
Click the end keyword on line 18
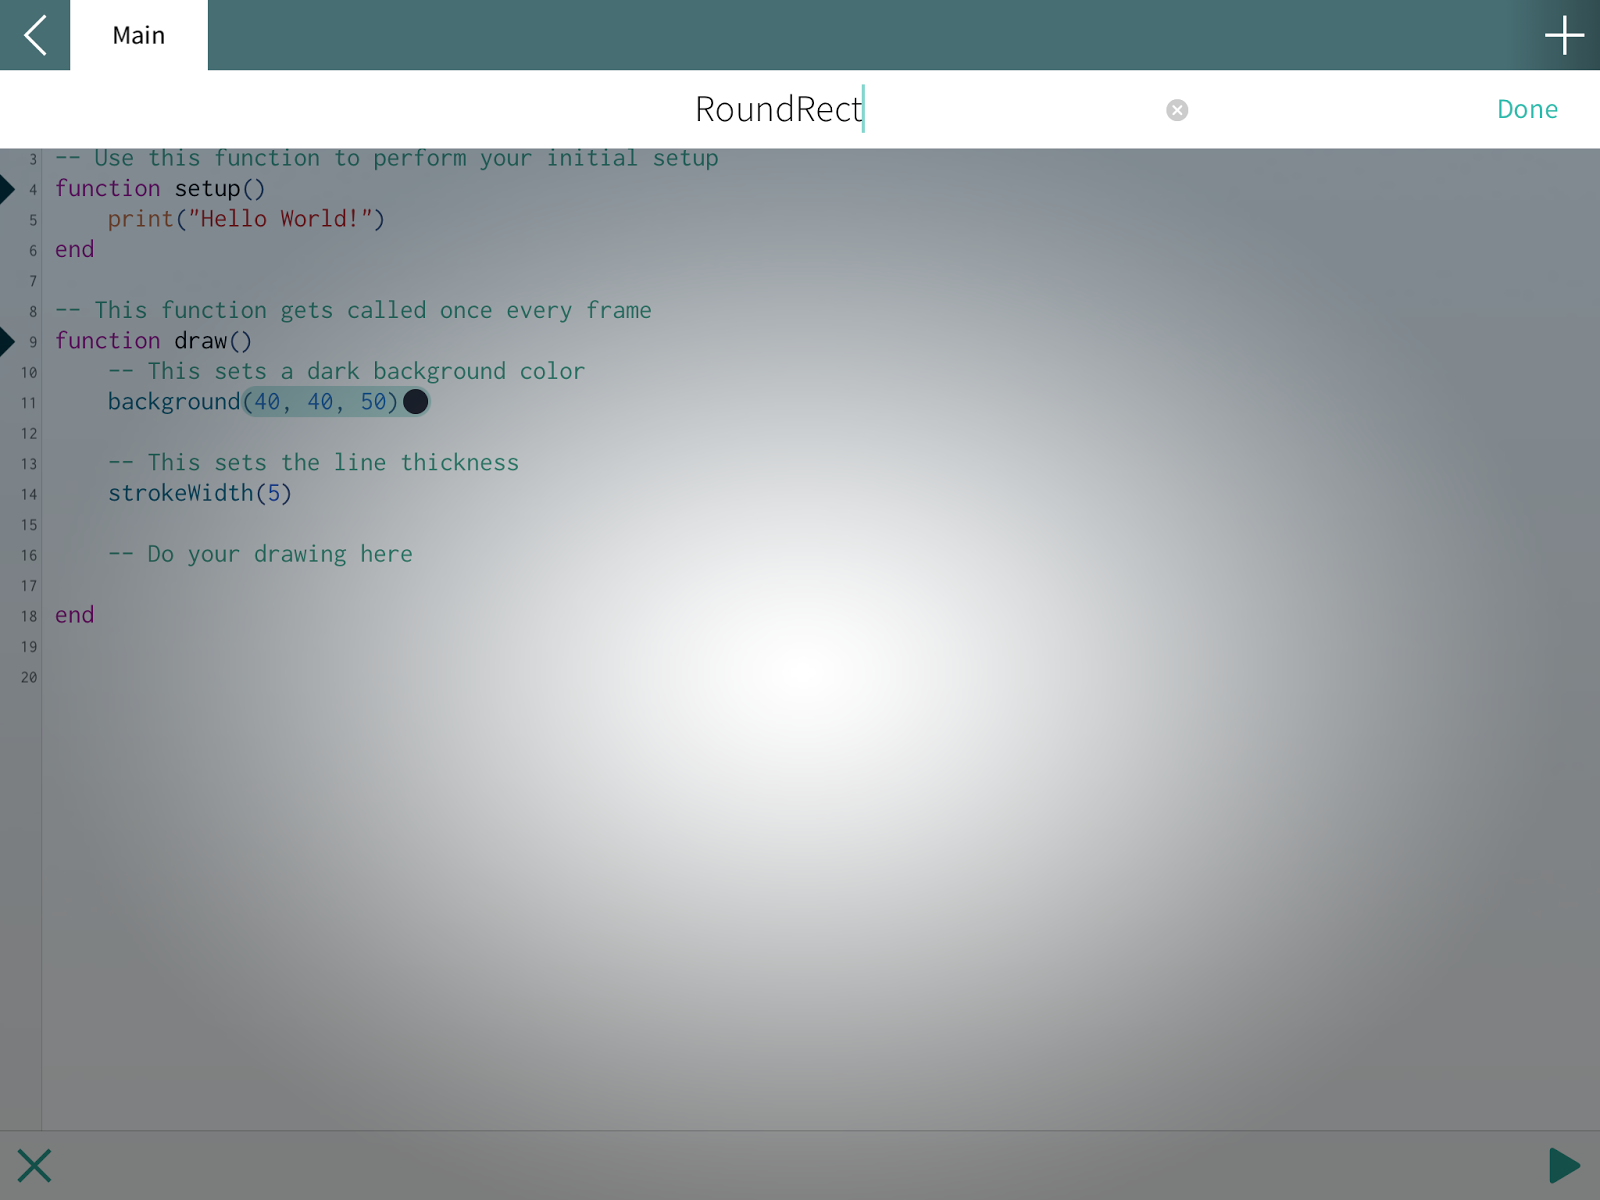[x=74, y=615]
